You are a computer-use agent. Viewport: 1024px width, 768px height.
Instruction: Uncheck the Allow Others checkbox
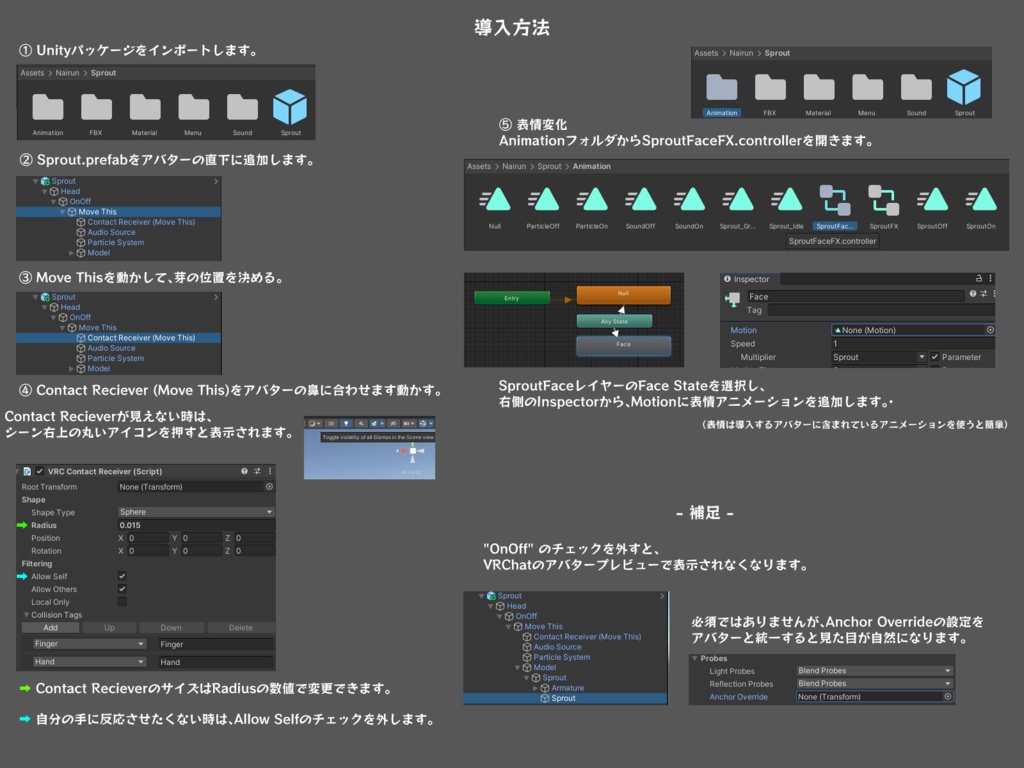(122, 589)
